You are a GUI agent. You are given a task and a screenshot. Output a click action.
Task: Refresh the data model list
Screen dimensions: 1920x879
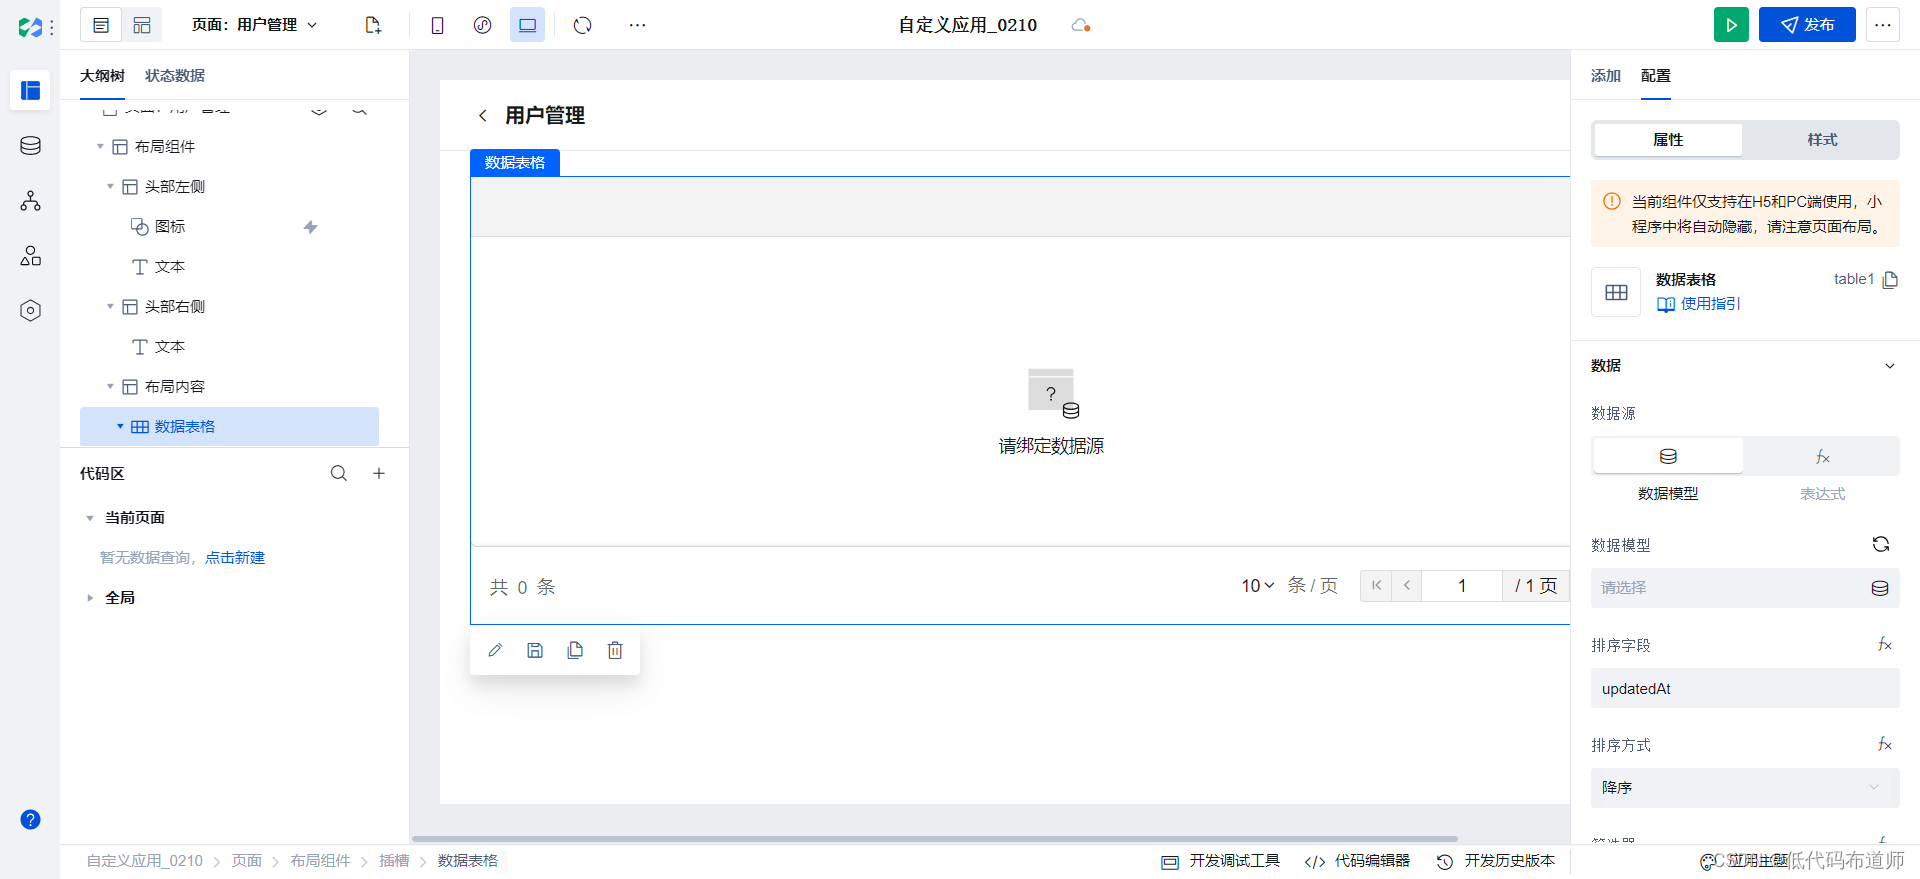point(1881,544)
